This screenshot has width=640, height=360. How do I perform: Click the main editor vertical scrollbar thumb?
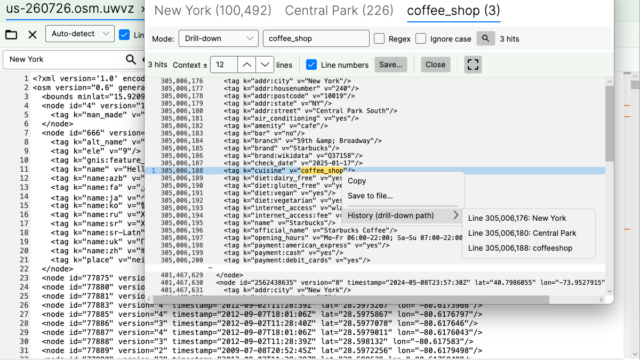coord(635,84)
